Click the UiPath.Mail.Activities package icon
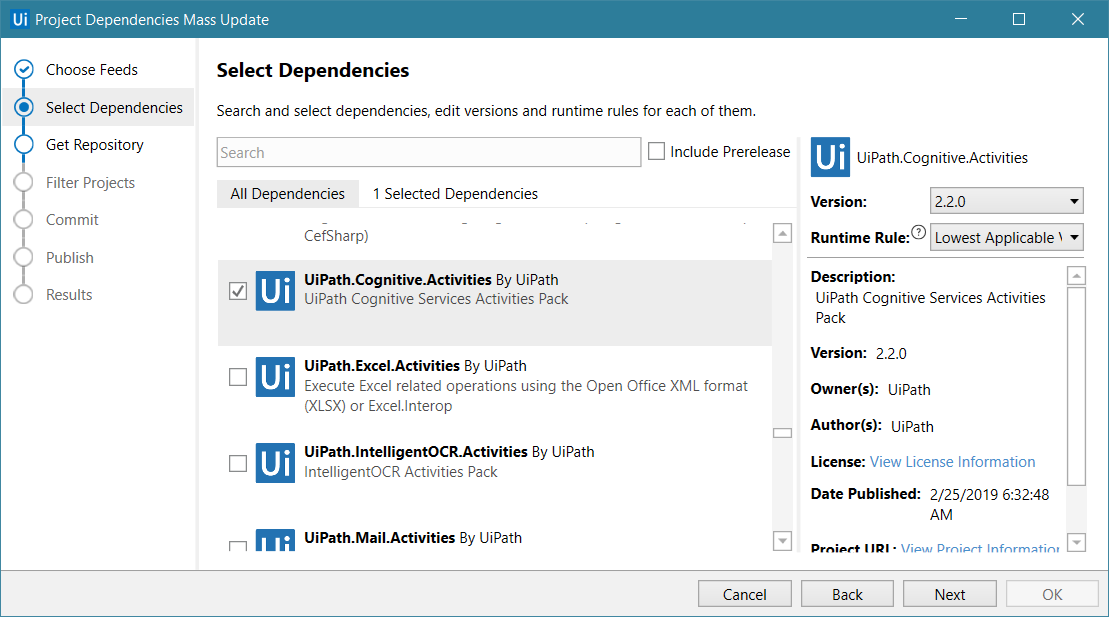 click(x=275, y=540)
